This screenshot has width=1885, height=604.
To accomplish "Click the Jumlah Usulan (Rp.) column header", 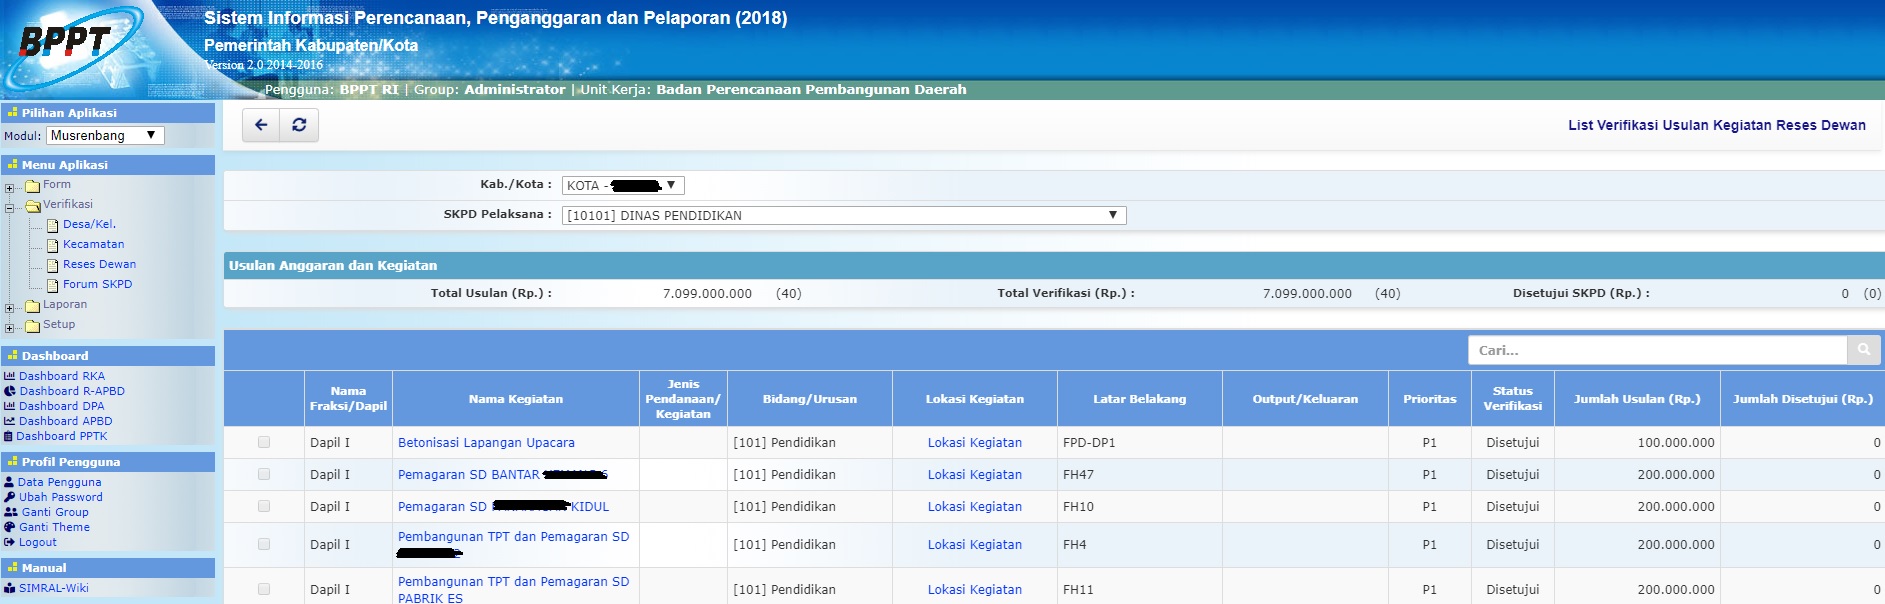I will click(1637, 399).
